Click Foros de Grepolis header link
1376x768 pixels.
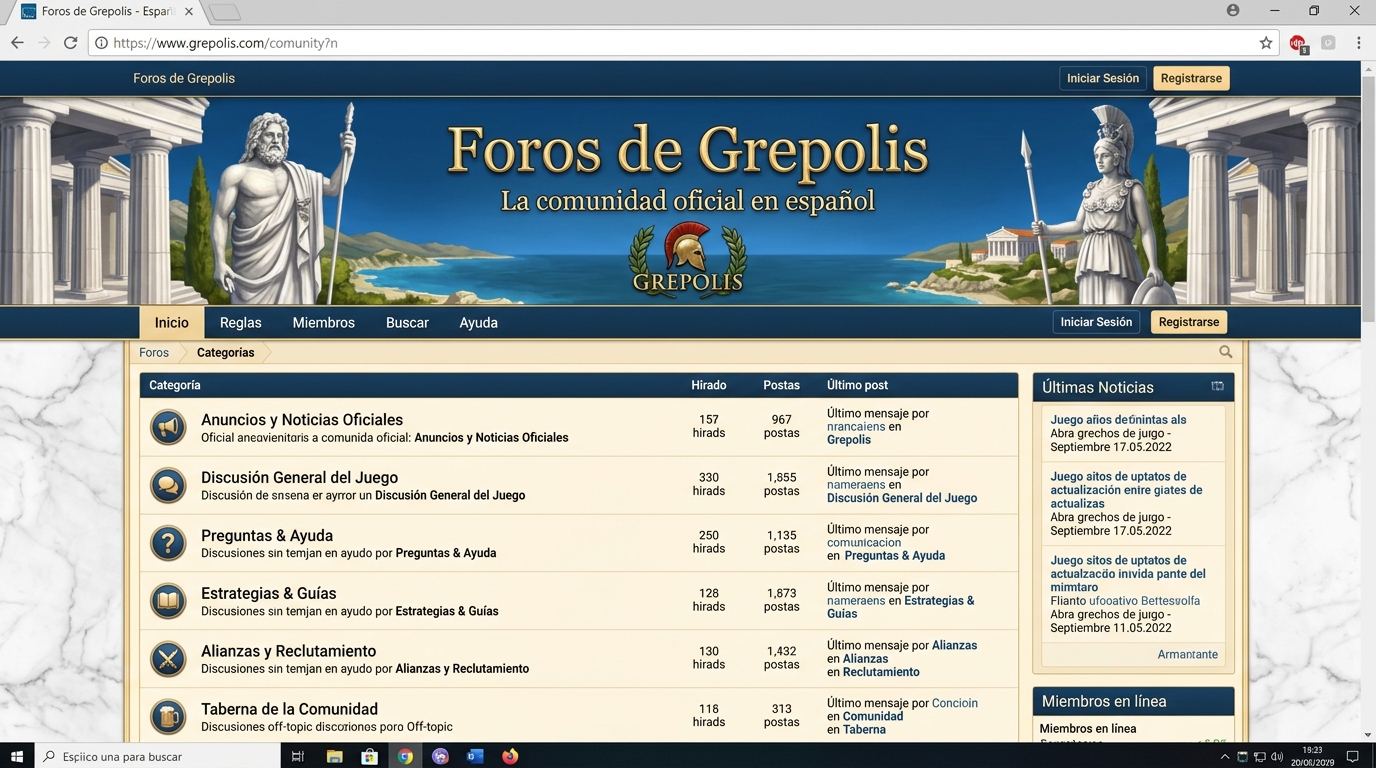pyautogui.click(x=184, y=78)
